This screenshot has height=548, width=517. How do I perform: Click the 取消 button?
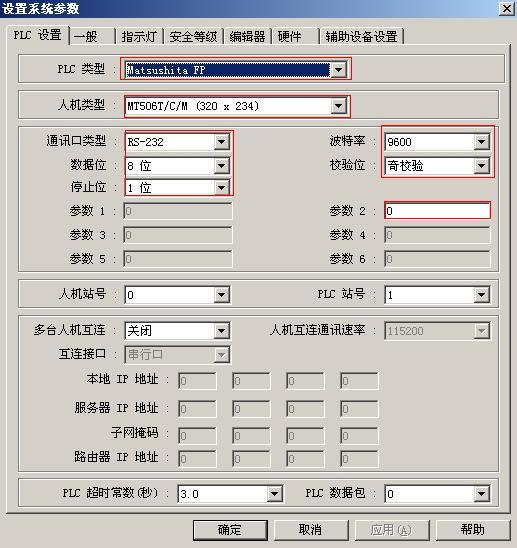click(x=310, y=530)
